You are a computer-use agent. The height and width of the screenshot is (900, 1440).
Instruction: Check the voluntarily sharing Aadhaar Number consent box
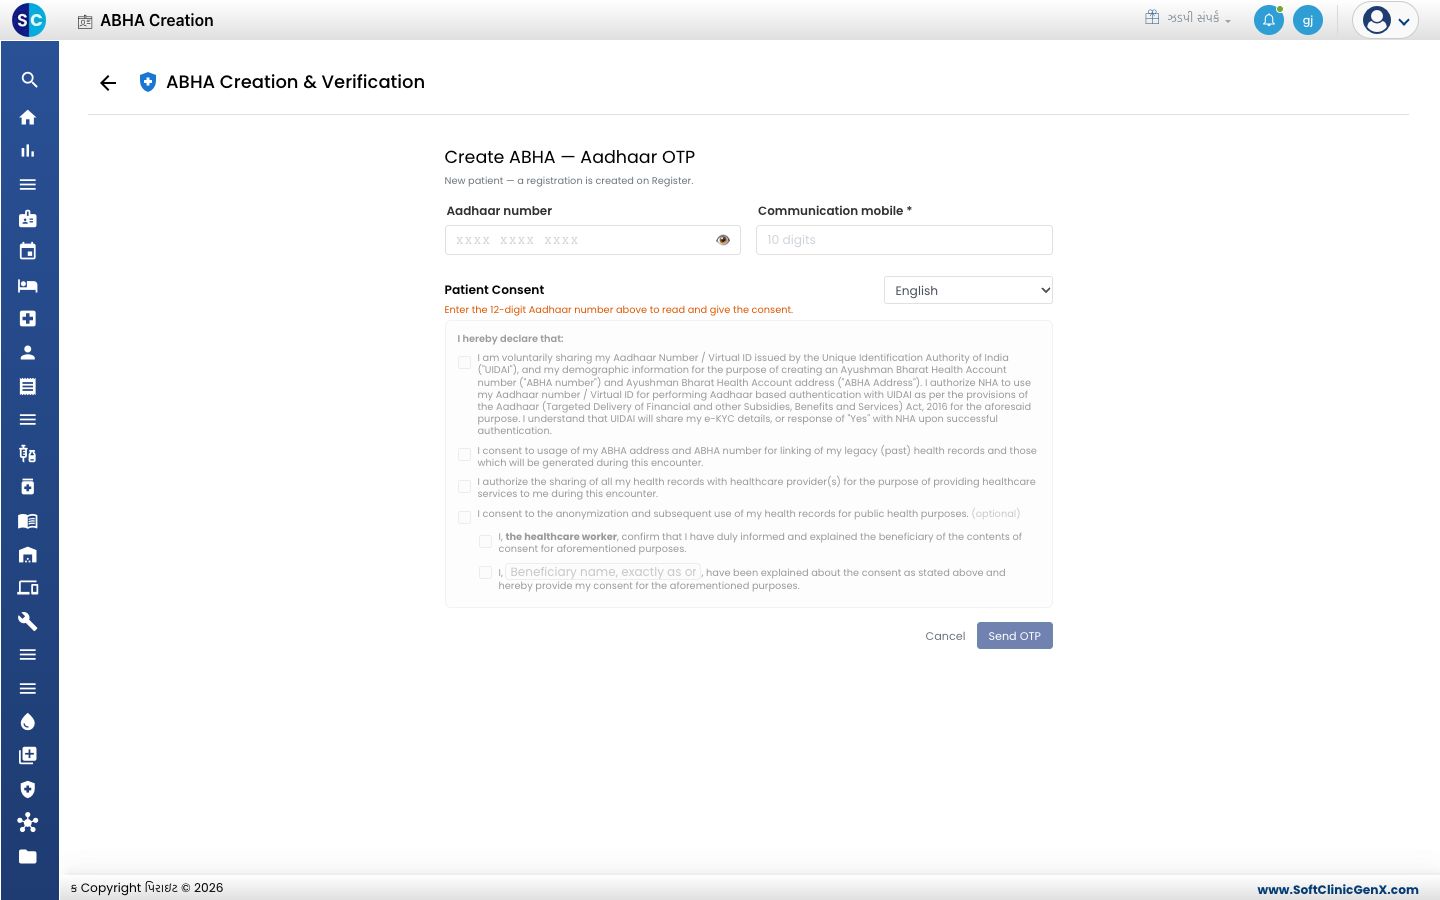(x=464, y=363)
